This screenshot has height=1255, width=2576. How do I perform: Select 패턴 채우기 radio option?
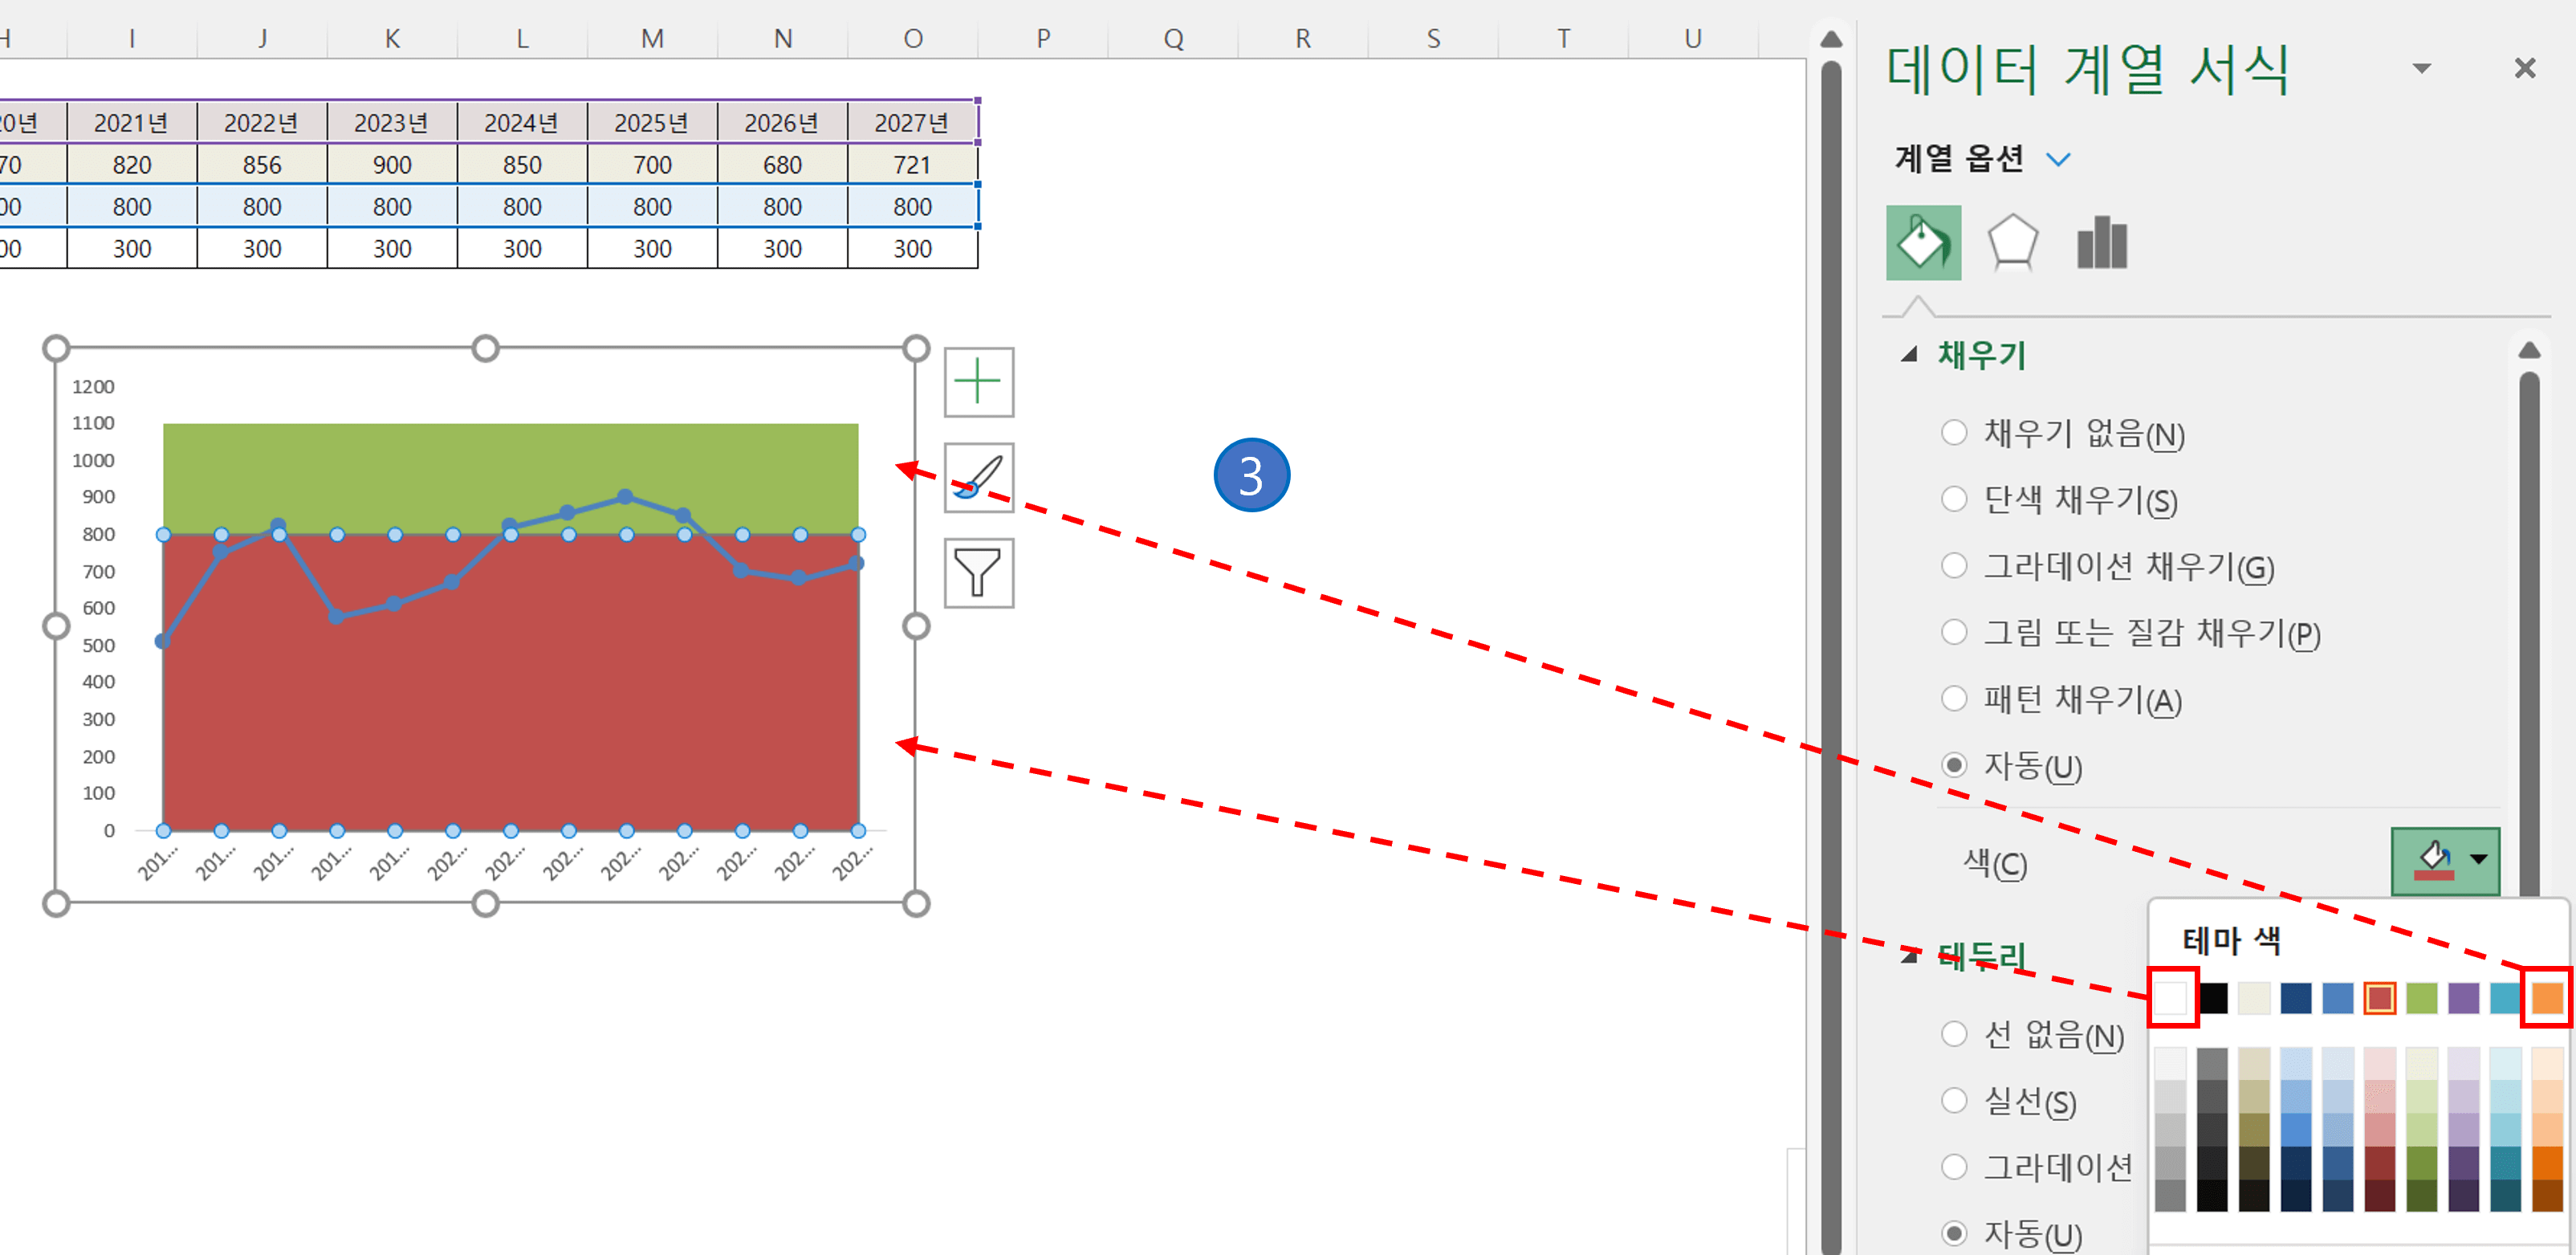tap(1953, 698)
